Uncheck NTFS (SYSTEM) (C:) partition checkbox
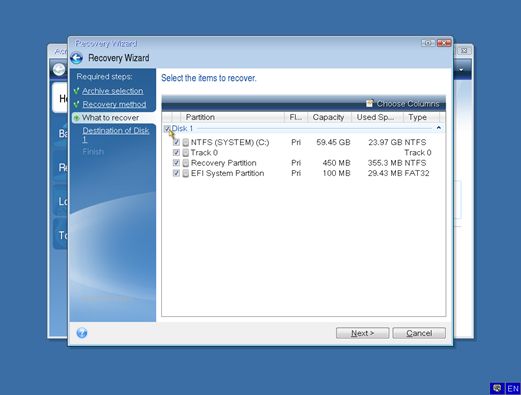This screenshot has width=521, height=395. click(176, 142)
